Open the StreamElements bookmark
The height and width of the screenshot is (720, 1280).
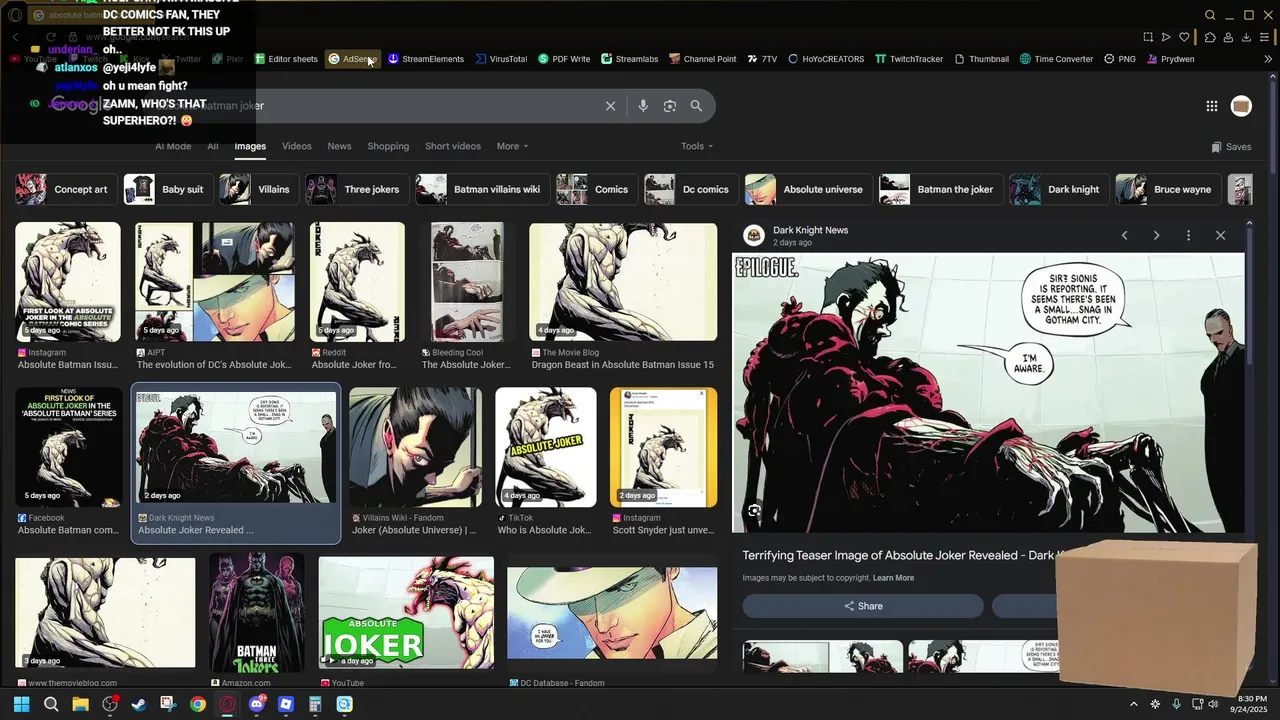(426, 59)
